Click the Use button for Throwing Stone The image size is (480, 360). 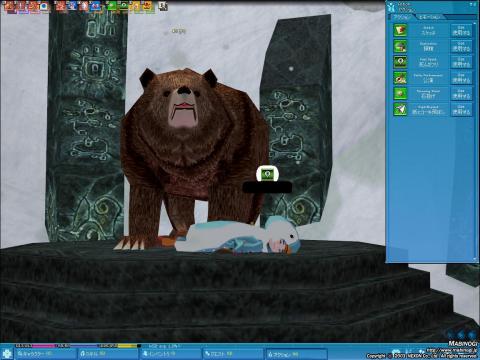click(461, 93)
